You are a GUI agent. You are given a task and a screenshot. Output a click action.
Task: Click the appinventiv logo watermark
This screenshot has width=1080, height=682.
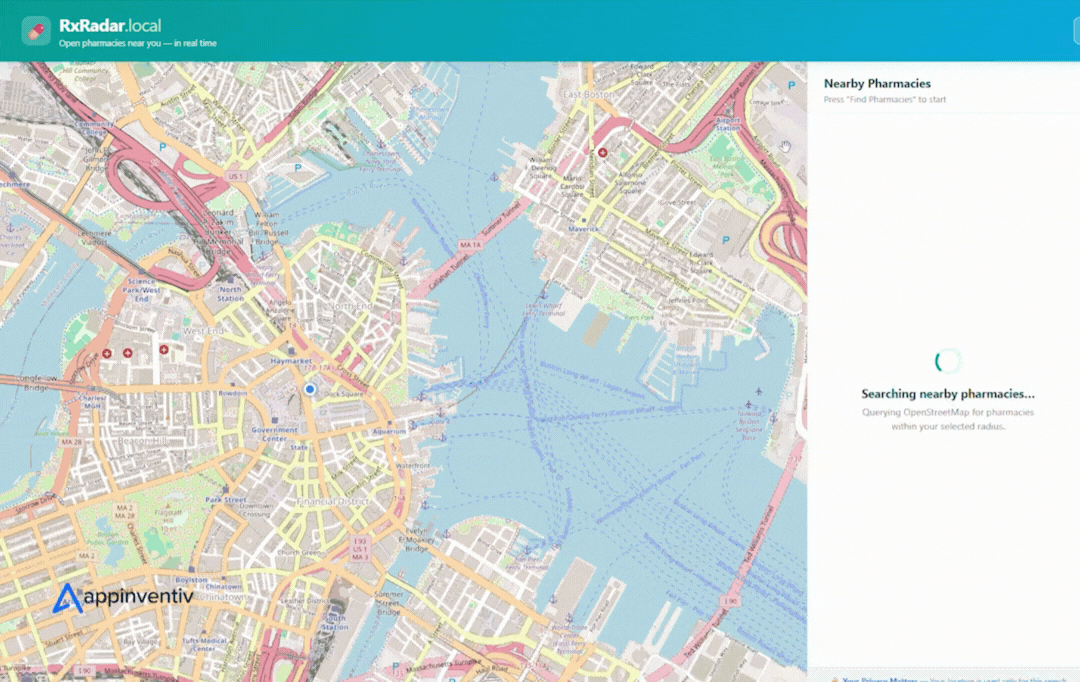coord(123,598)
